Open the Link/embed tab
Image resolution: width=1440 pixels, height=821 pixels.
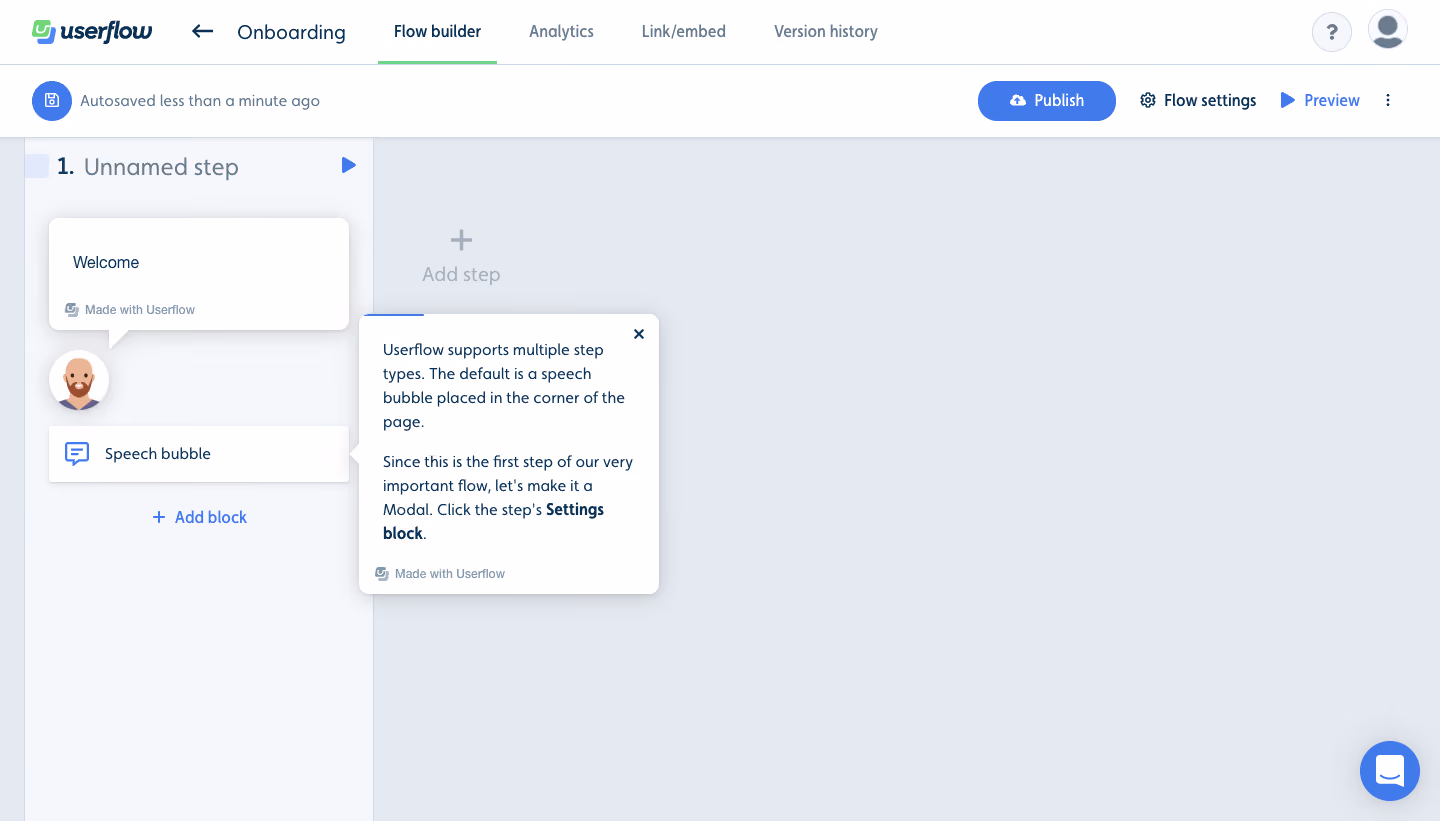684,31
